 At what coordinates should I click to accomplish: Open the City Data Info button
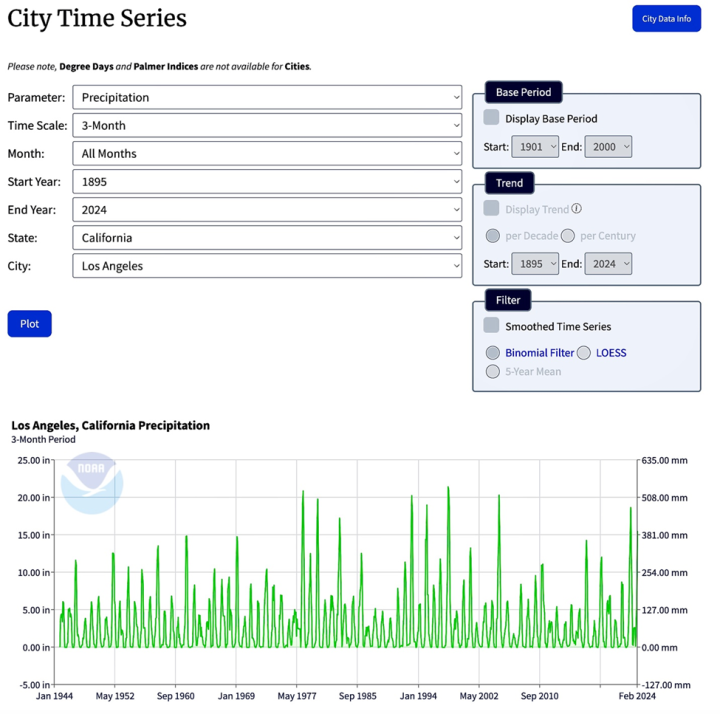click(x=666, y=18)
